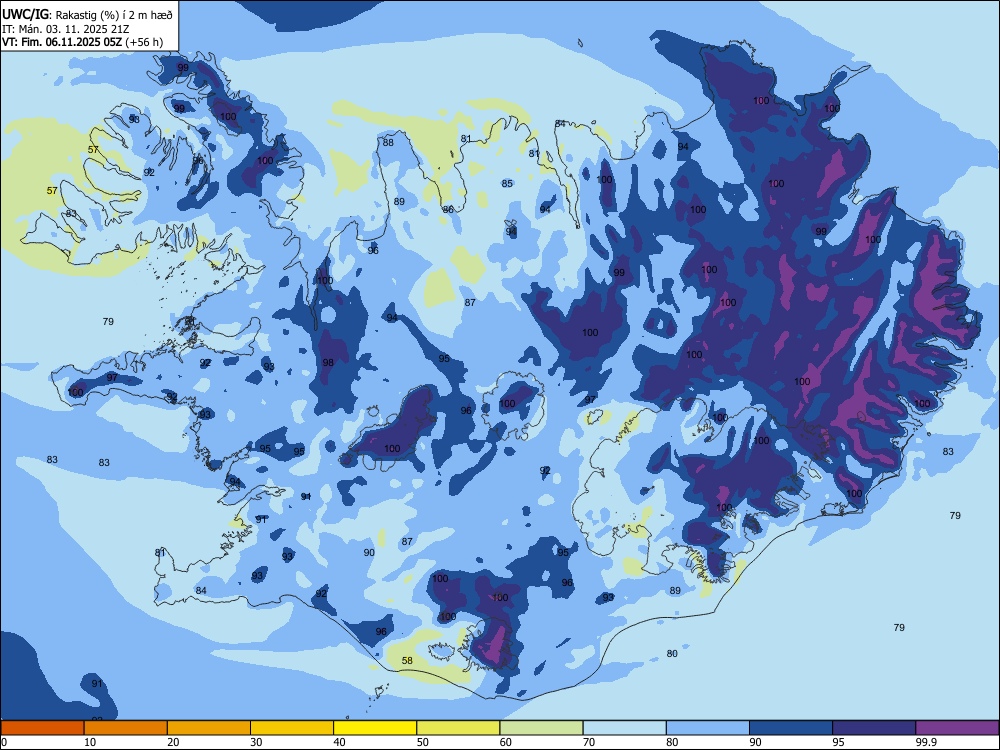The image size is (1000, 750).
Task: Choose the dark blue 90–95 legend swatch
Action: tap(791, 728)
